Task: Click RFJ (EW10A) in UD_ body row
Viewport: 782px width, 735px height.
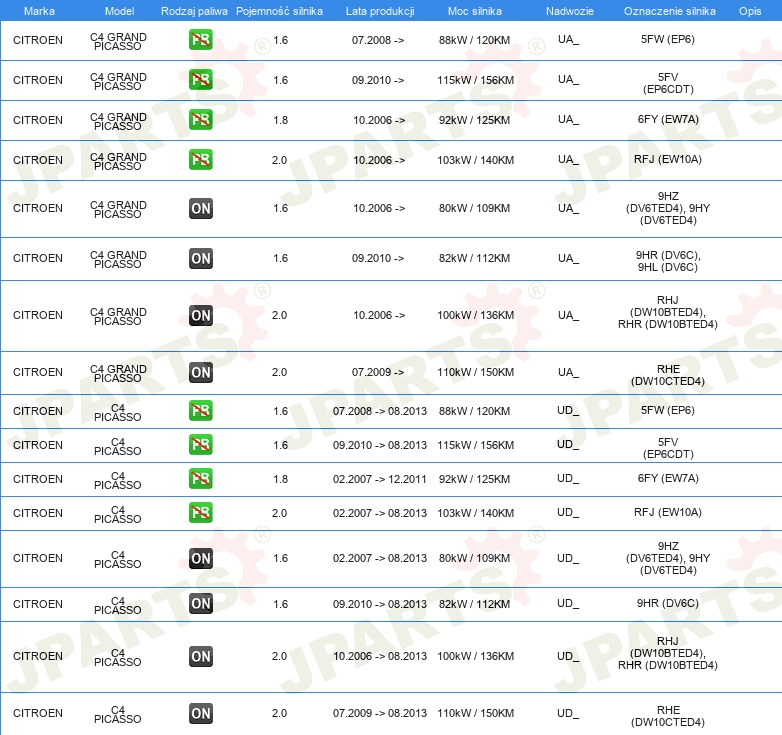Action: click(668, 512)
